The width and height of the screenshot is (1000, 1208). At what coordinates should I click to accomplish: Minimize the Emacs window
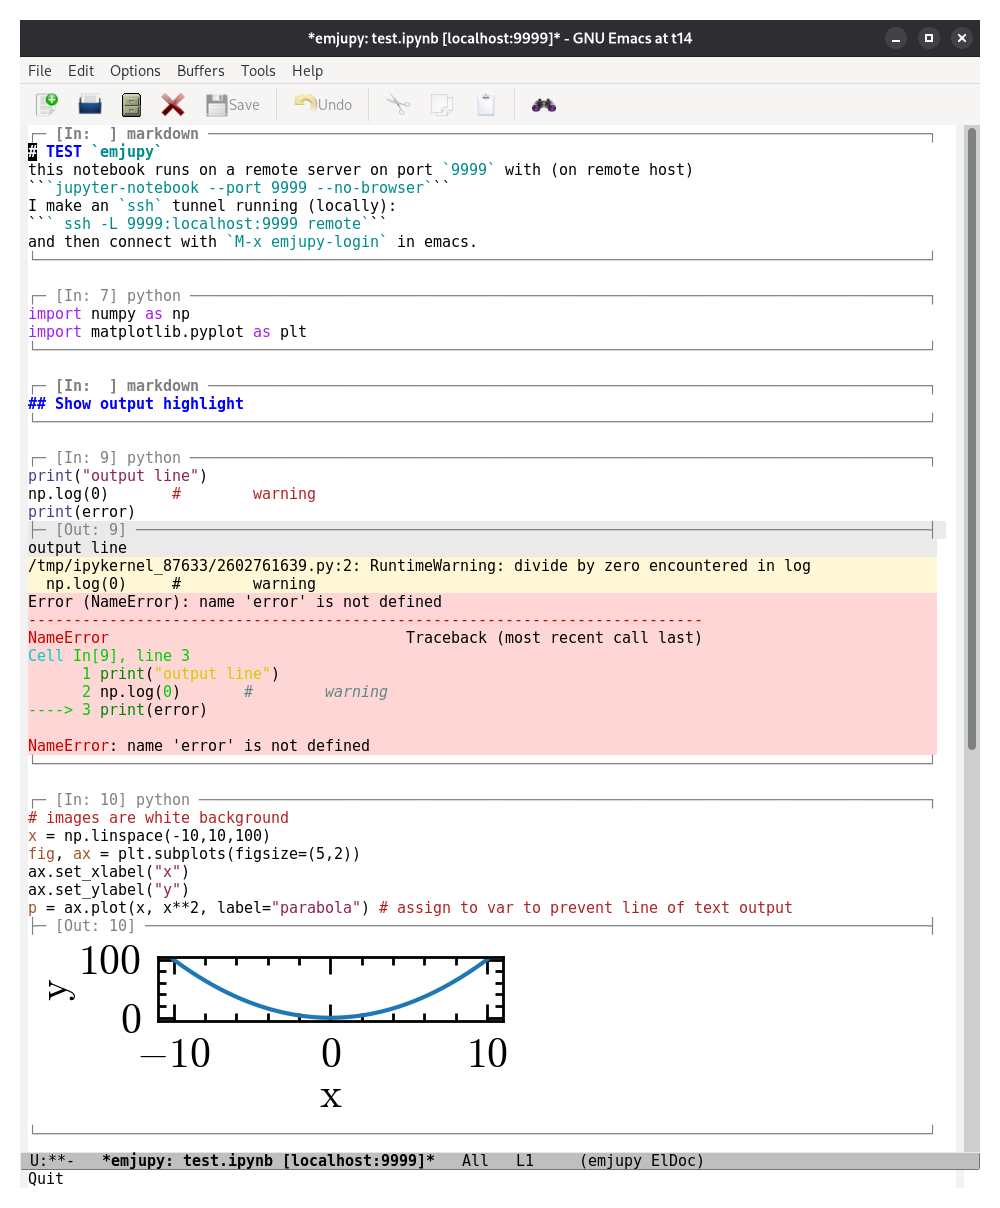tap(896, 38)
